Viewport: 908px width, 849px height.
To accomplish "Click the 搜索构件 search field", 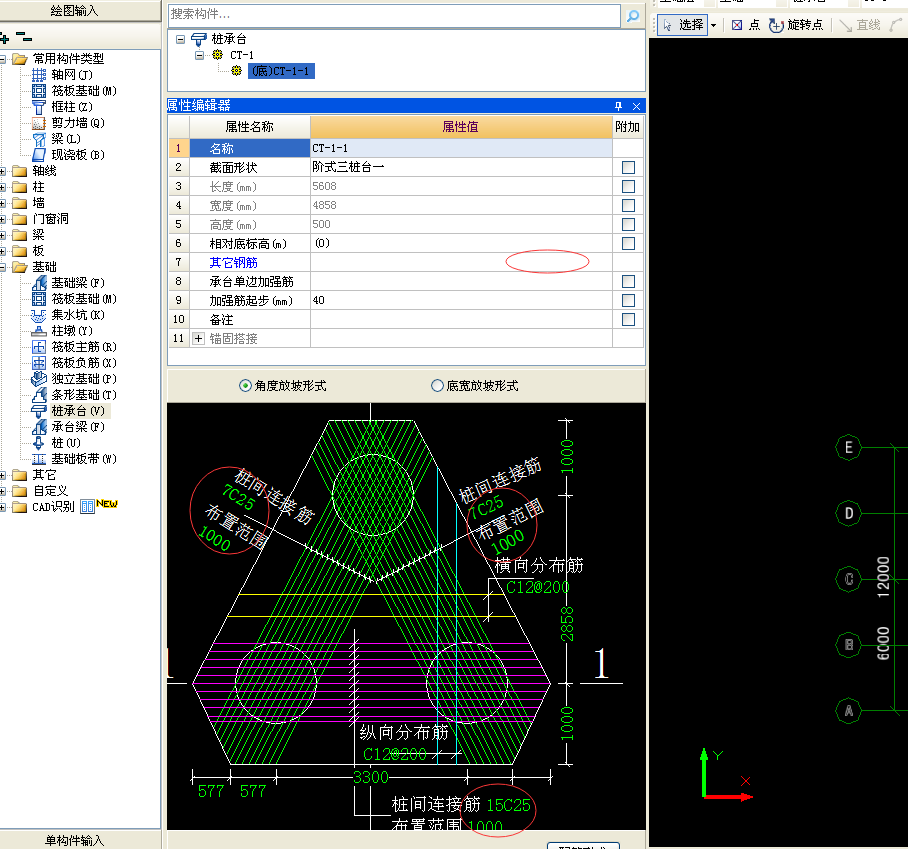I will pyautogui.click(x=394, y=15).
